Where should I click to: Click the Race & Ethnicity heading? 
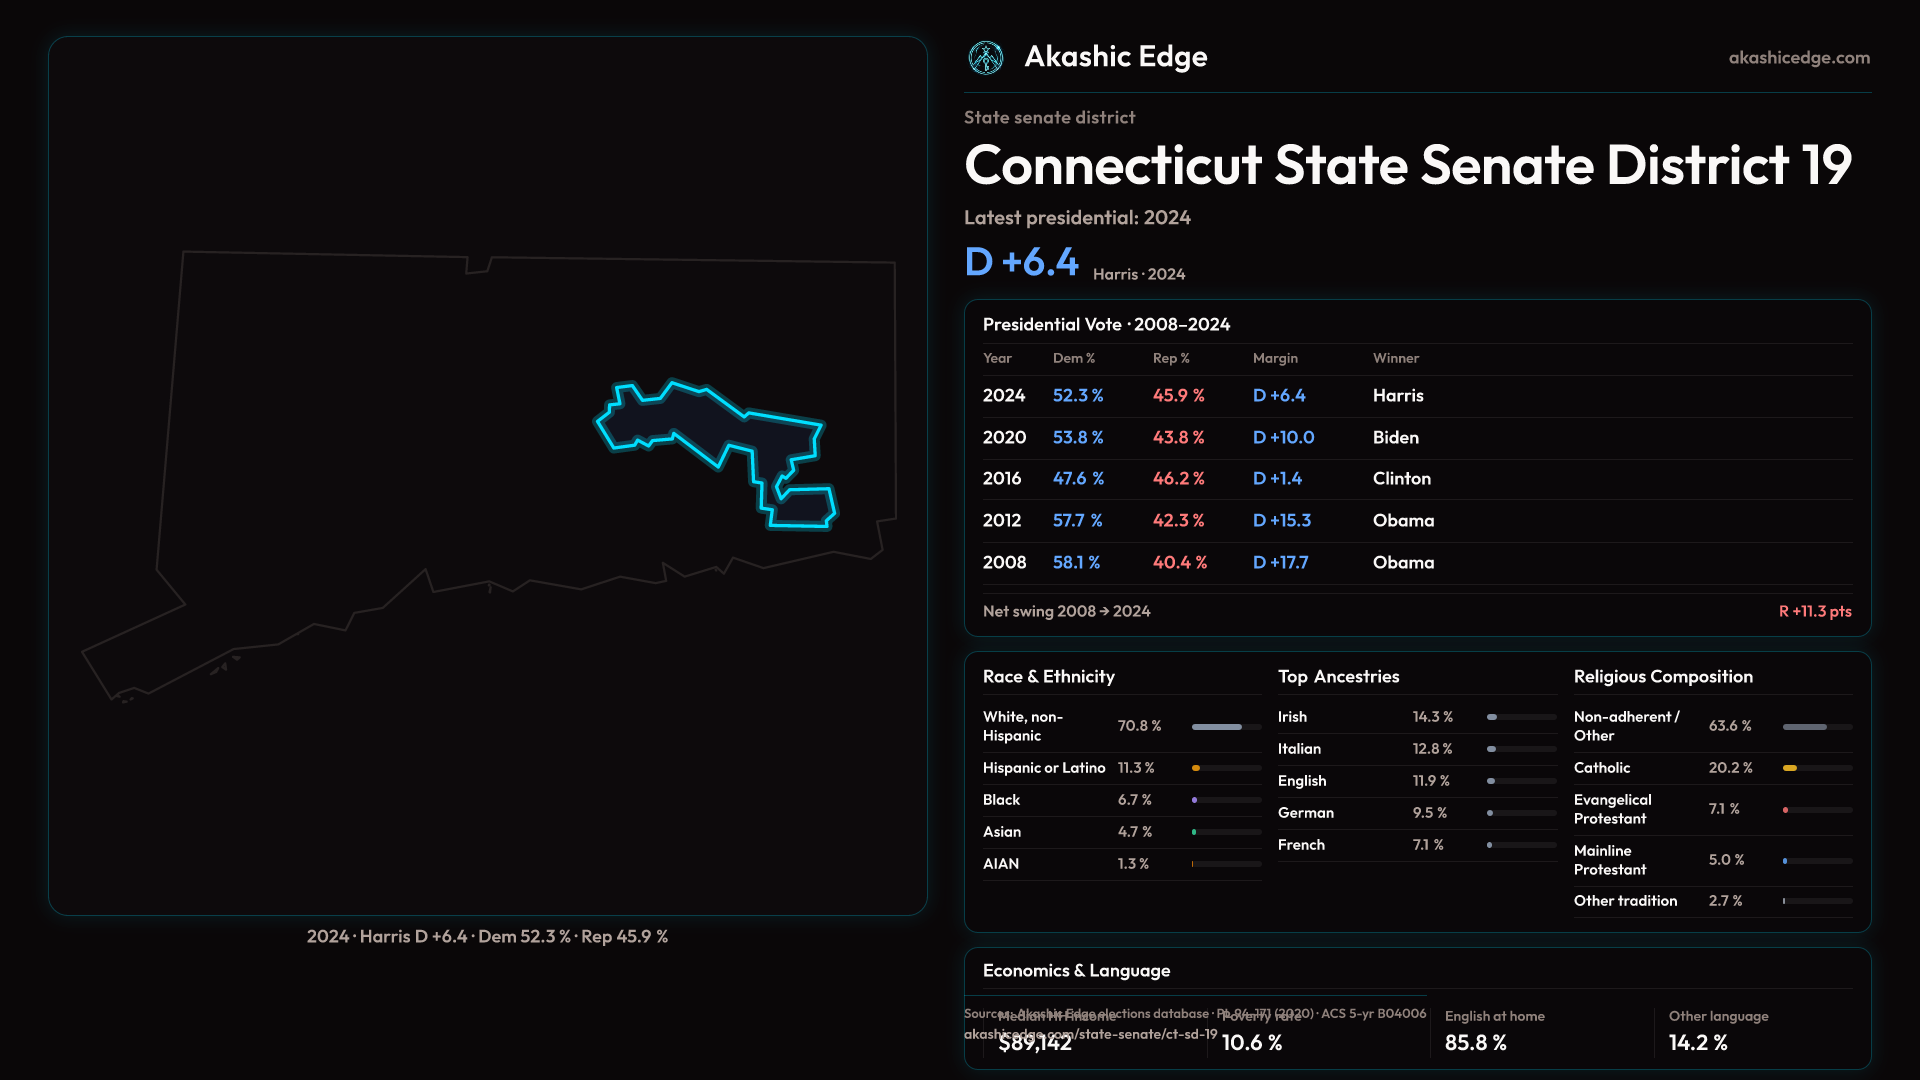(x=1048, y=677)
